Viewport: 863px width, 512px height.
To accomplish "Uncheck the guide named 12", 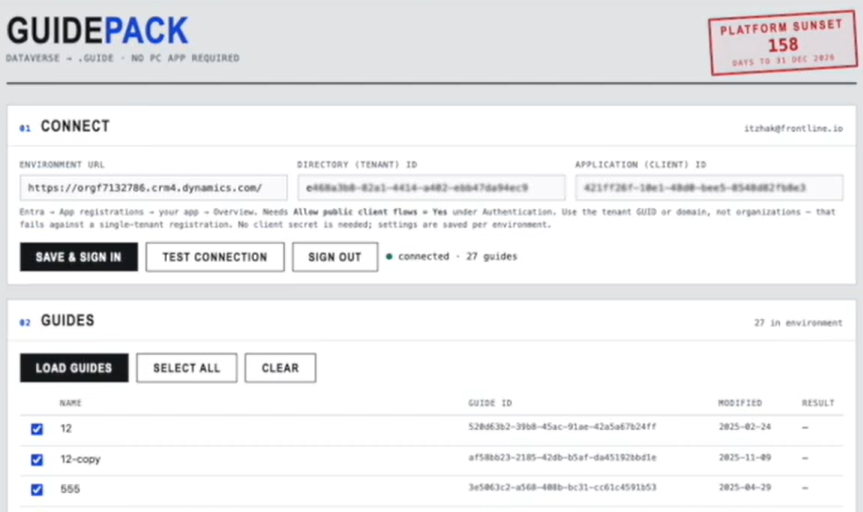I will 37,429.
